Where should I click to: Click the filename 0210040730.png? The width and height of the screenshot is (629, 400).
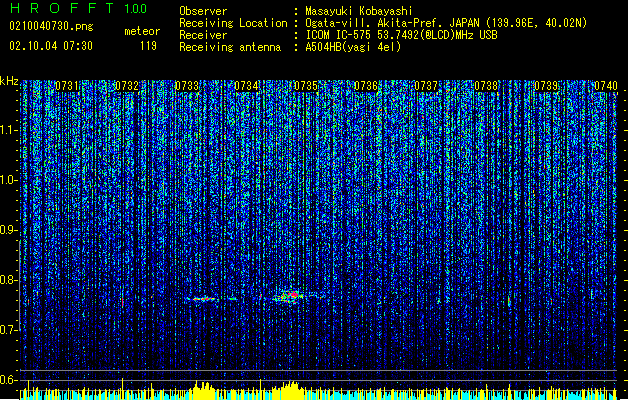[x=51, y=26]
